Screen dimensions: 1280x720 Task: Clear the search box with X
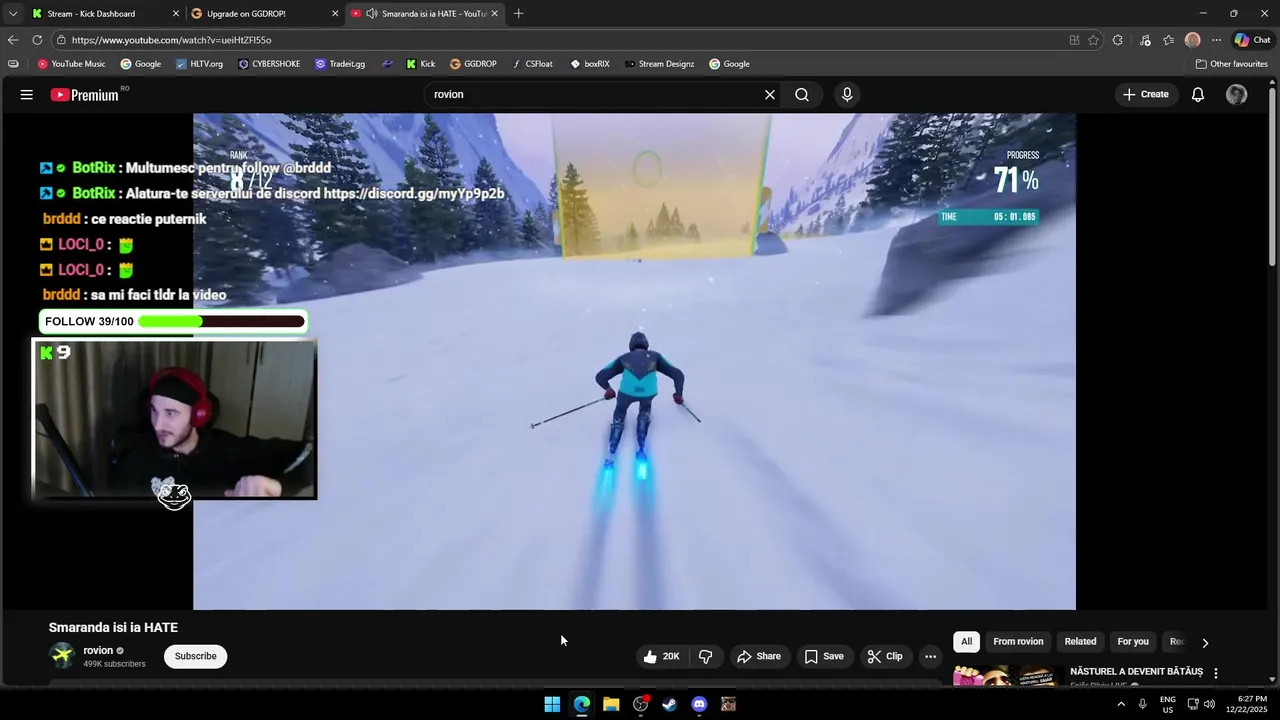(x=770, y=94)
